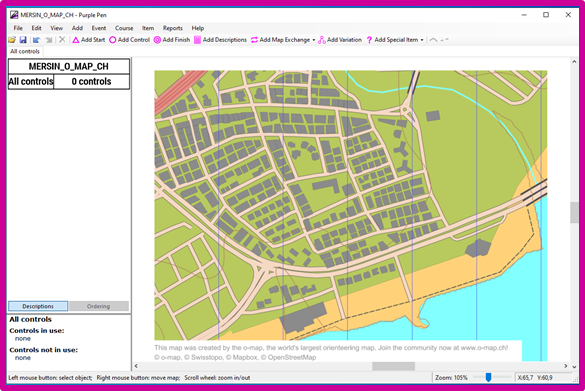
Task: Click the Delete X icon in toolbar
Action: 62,40
